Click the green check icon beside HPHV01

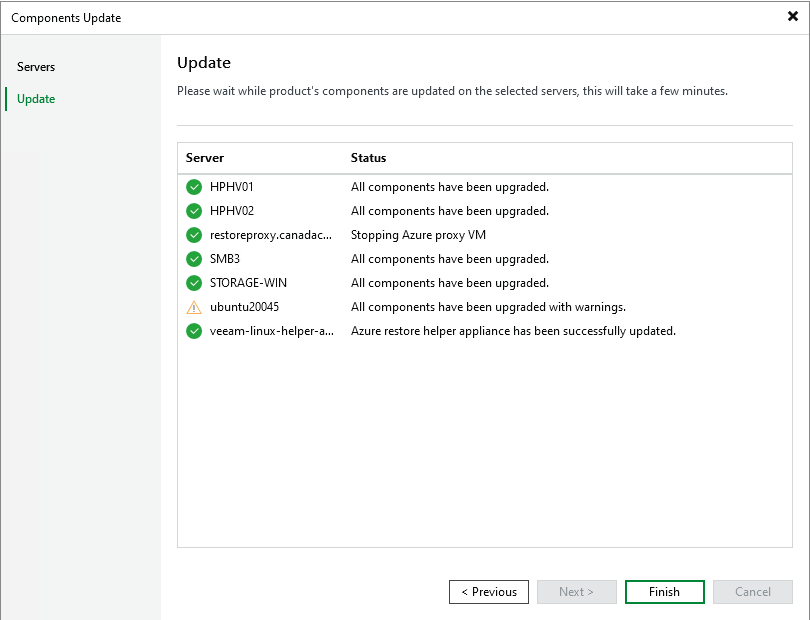(x=194, y=187)
